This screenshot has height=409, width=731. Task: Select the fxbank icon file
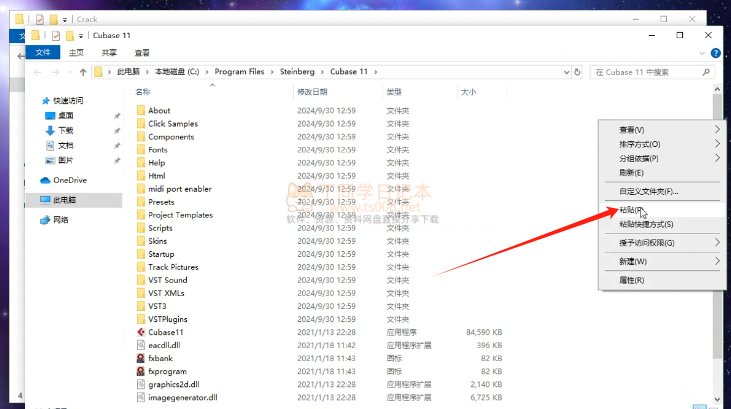(x=140, y=358)
